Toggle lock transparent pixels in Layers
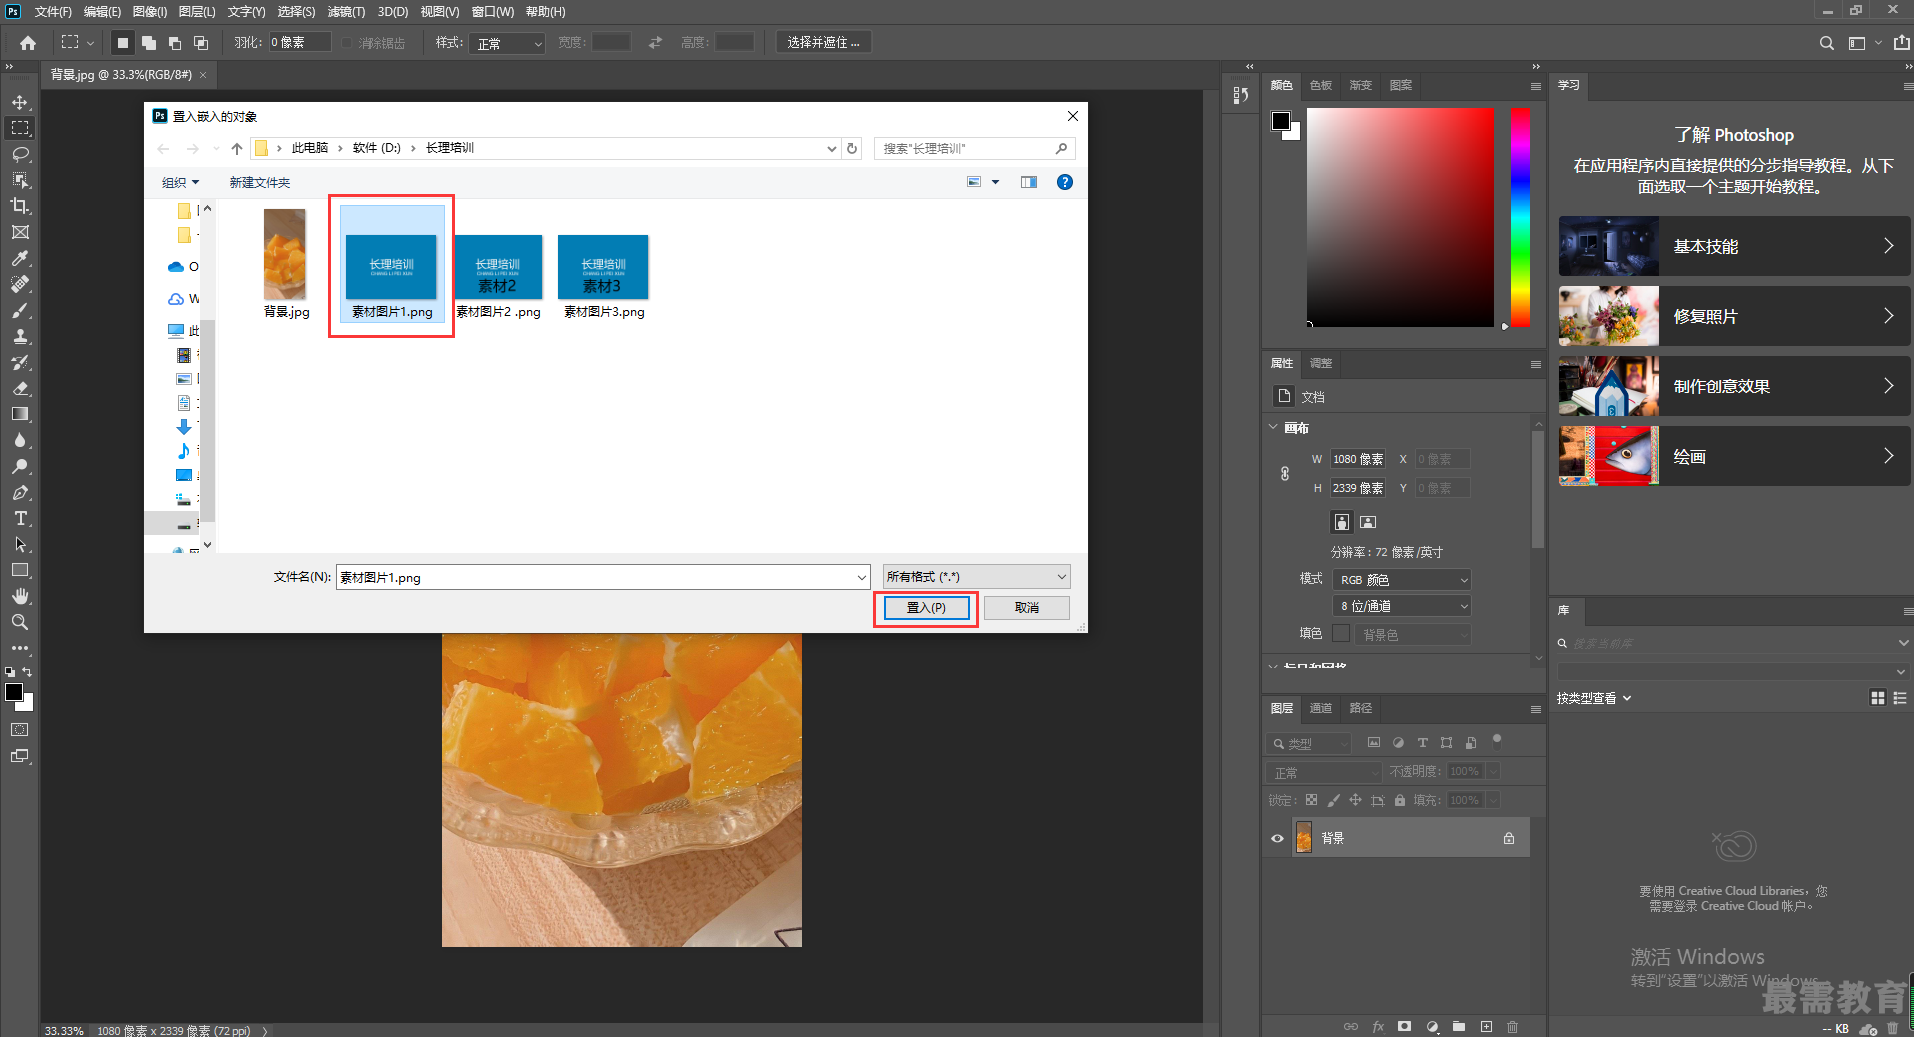The image size is (1914, 1037). [x=1311, y=800]
